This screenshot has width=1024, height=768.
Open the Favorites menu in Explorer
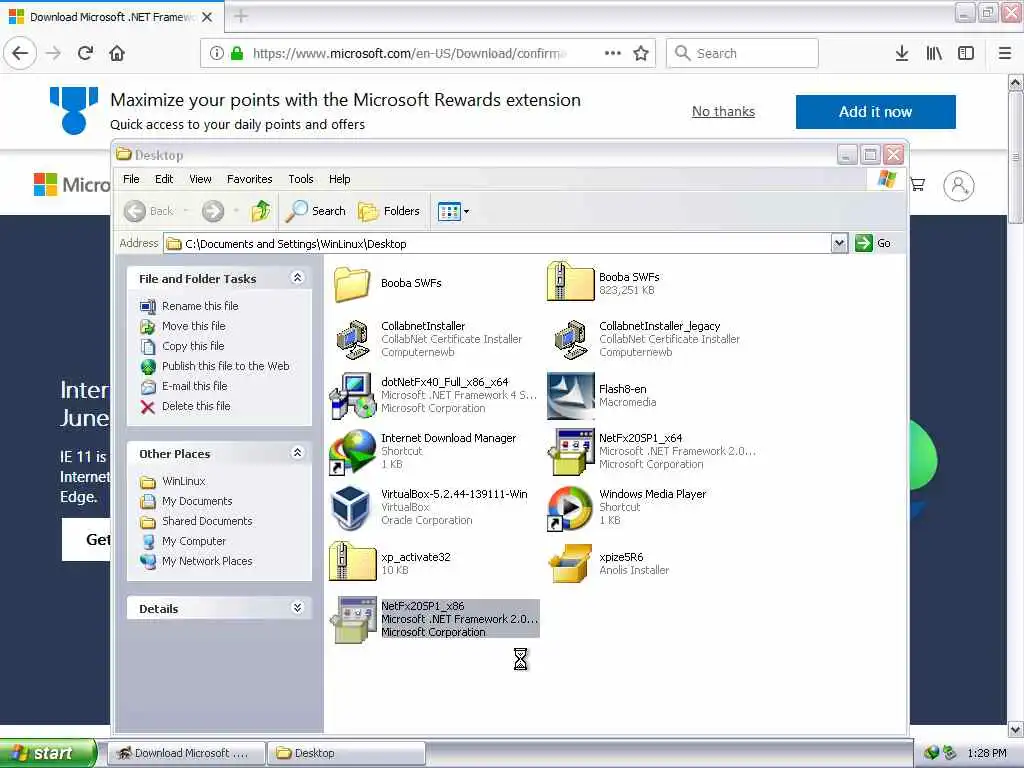pyautogui.click(x=249, y=179)
